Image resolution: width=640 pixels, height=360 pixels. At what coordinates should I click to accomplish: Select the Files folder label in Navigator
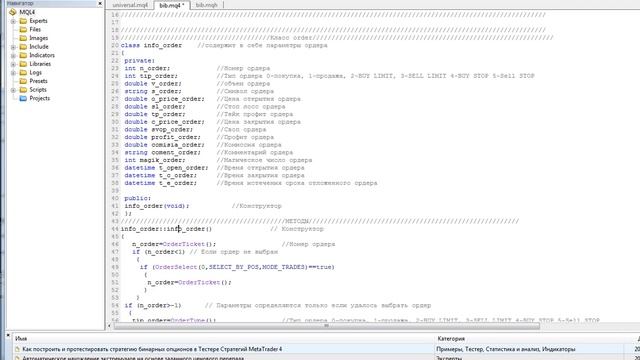pyautogui.click(x=35, y=29)
